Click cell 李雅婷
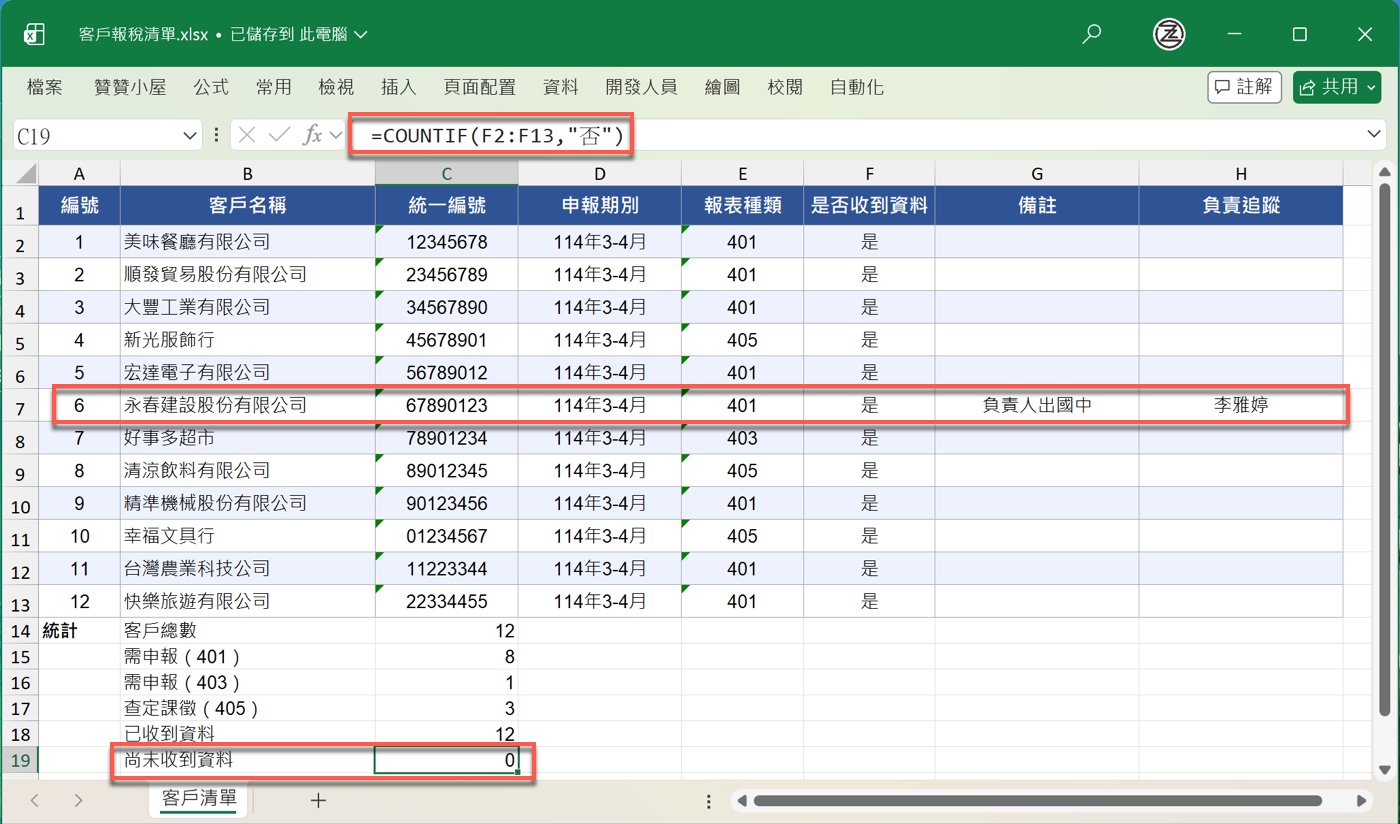The width and height of the screenshot is (1400, 824). point(1240,406)
